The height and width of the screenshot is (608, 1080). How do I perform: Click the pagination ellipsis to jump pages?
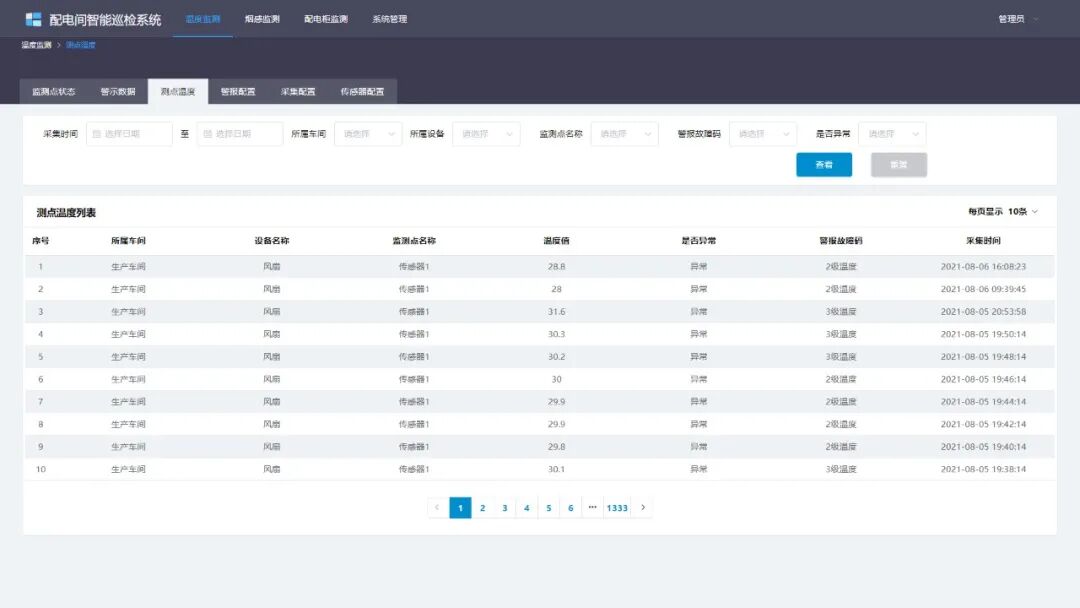click(x=592, y=507)
